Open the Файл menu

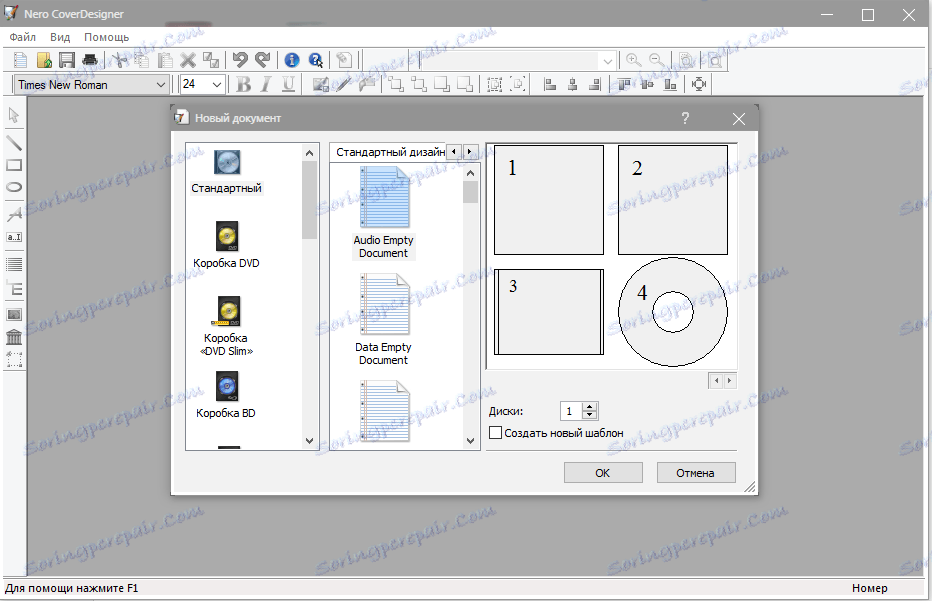(23, 37)
